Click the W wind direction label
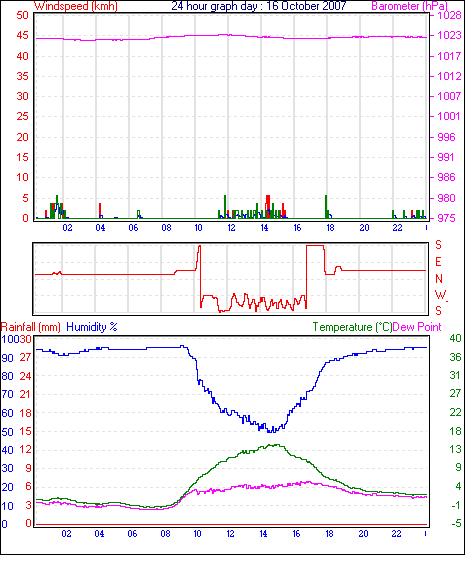This screenshot has width=466, height=563. click(x=440, y=295)
